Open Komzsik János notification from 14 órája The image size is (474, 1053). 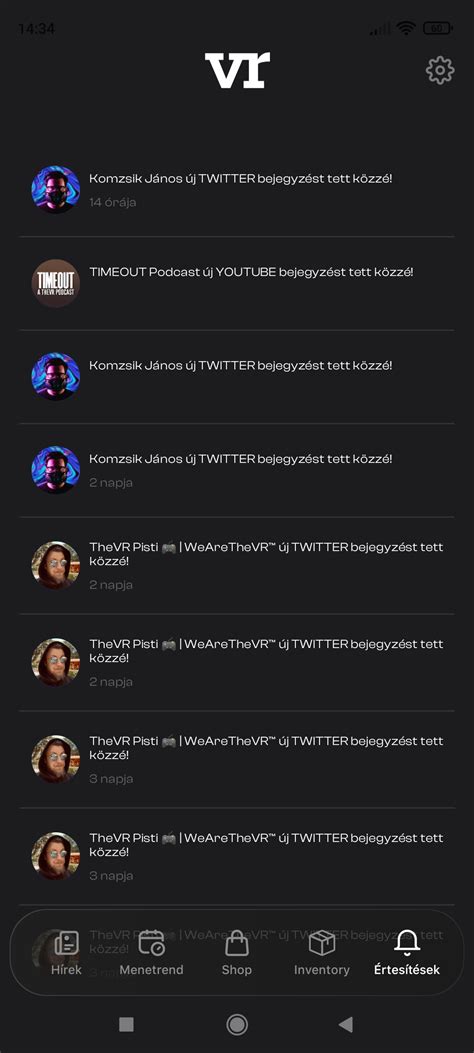click(x=237, y=190)
